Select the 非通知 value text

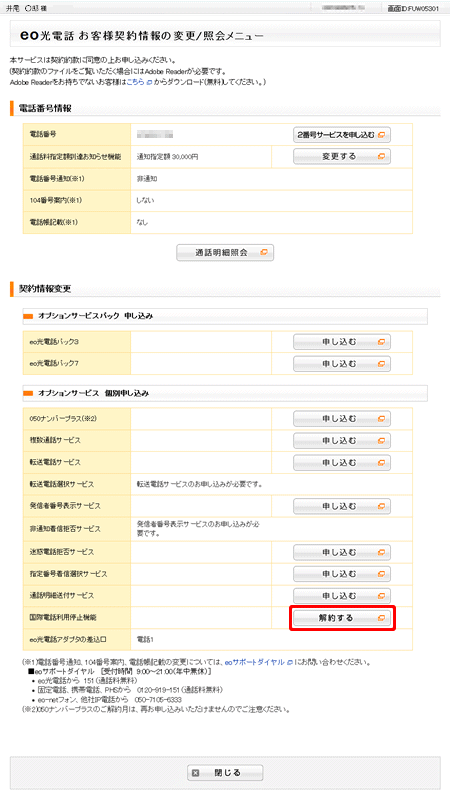[147, 179]
